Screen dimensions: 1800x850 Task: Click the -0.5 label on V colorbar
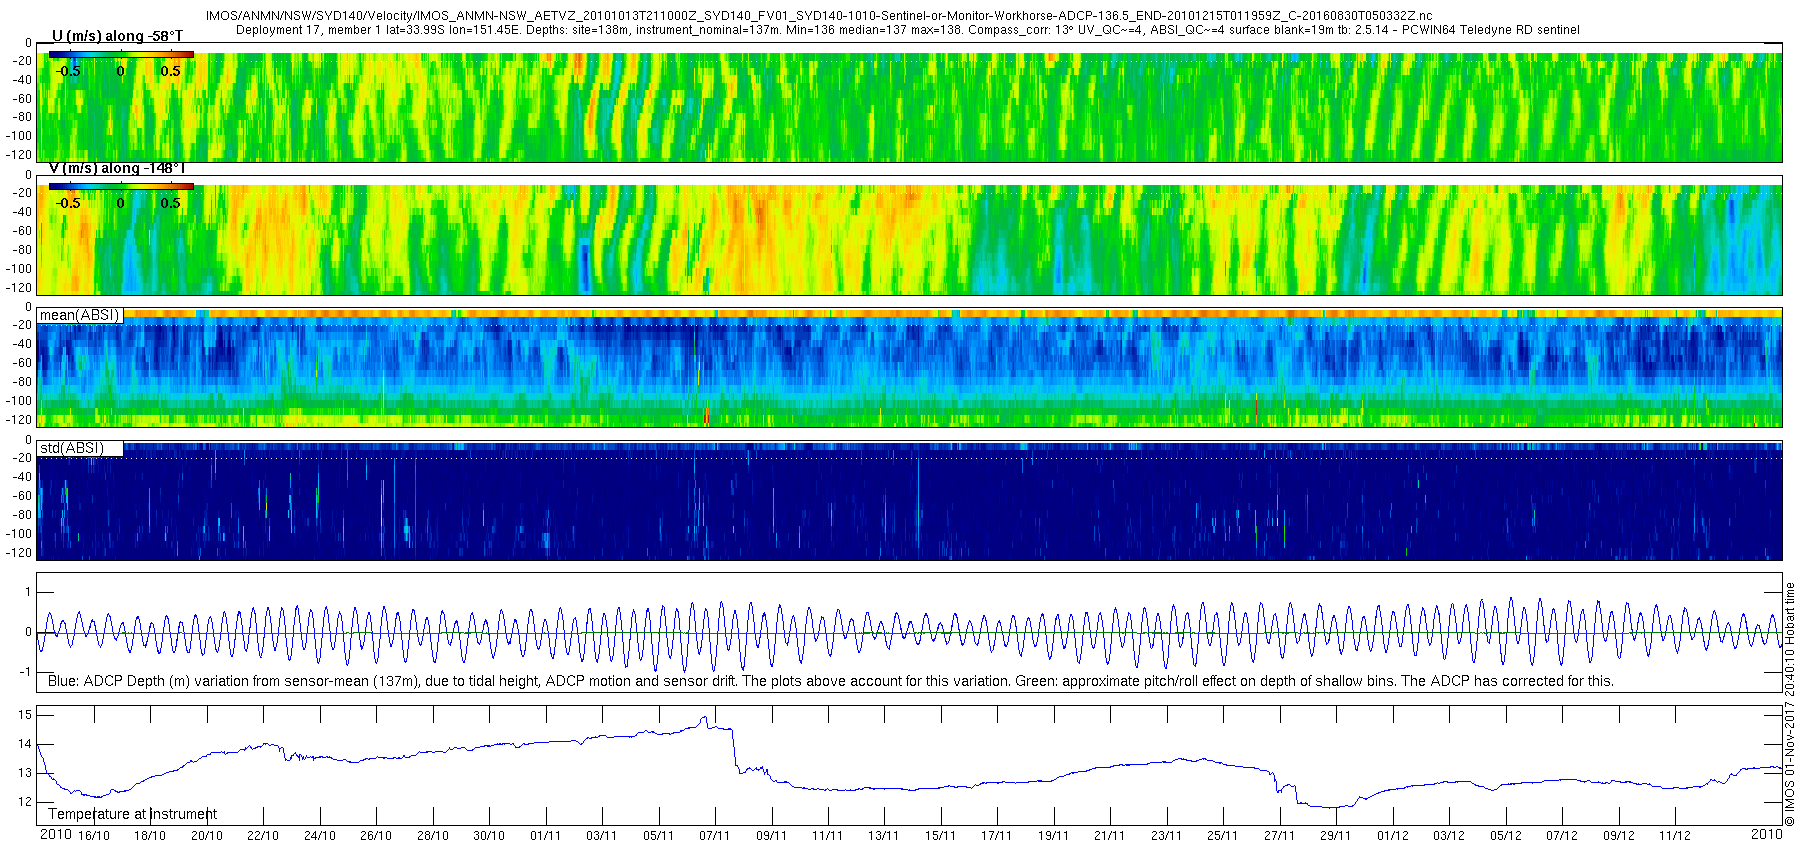pos(68,203)
